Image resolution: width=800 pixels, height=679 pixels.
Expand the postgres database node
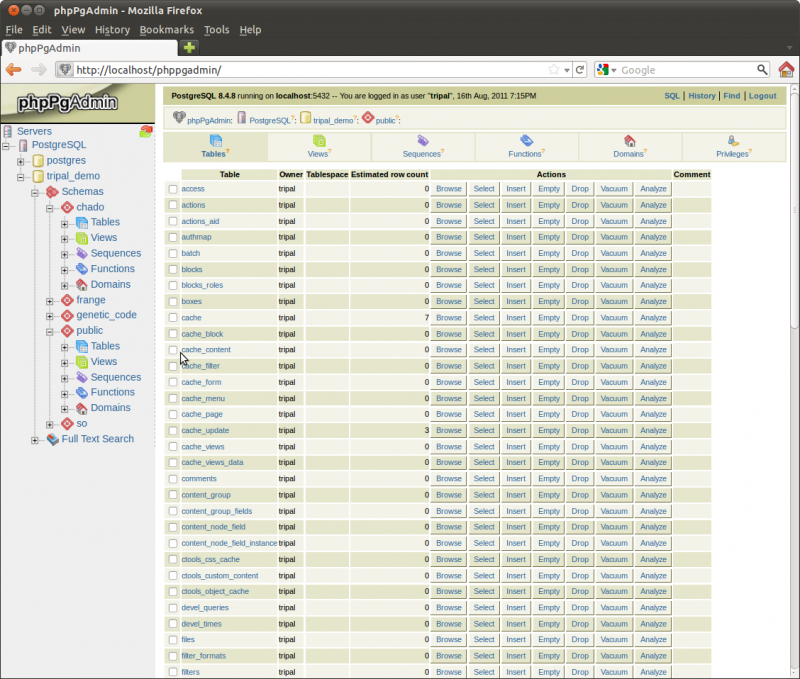point(20,162)
